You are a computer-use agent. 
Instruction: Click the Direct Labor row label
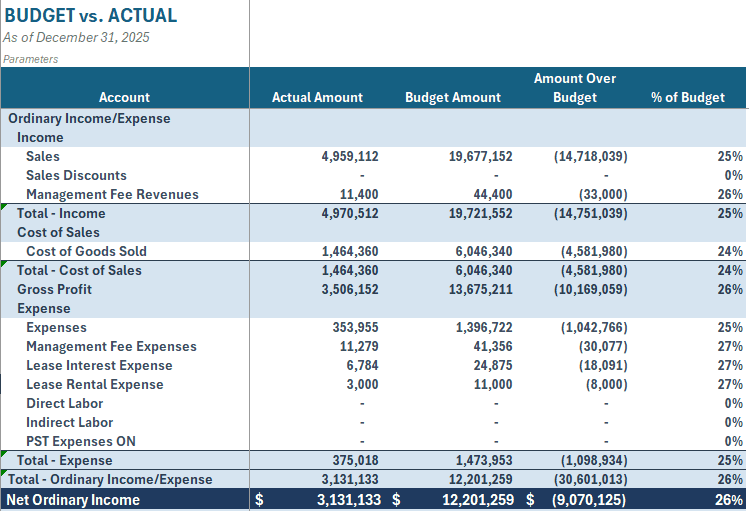click(x=64, y=404)
